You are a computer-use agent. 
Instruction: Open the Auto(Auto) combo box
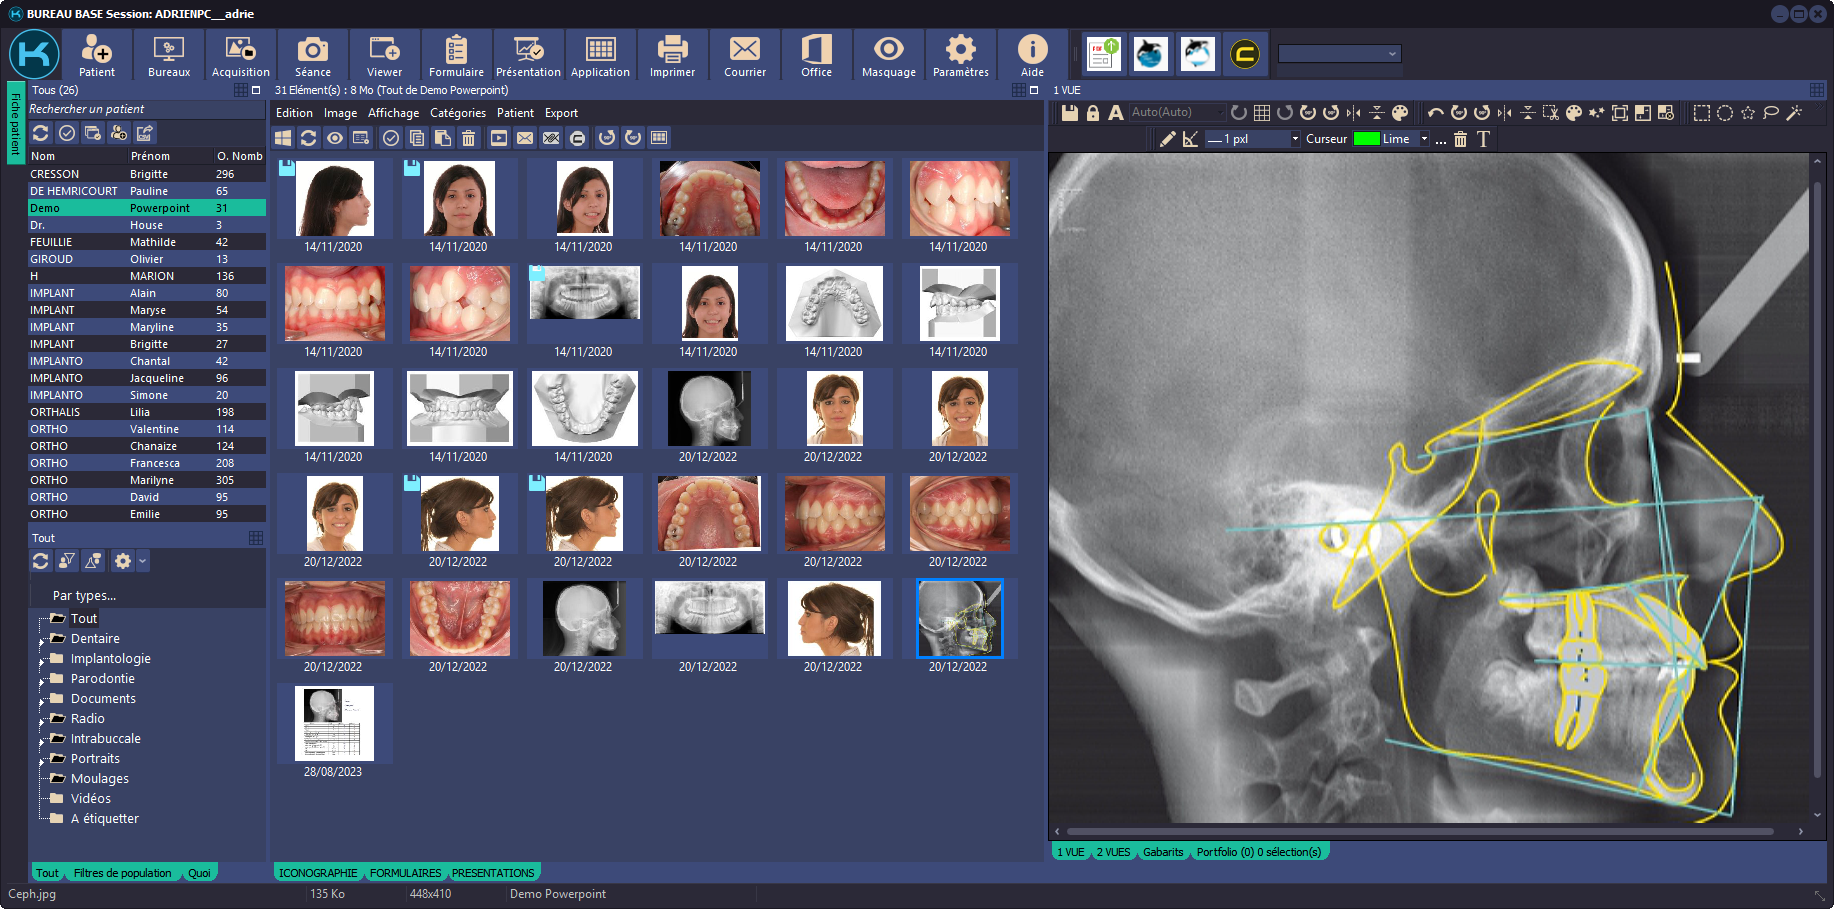1177,113
